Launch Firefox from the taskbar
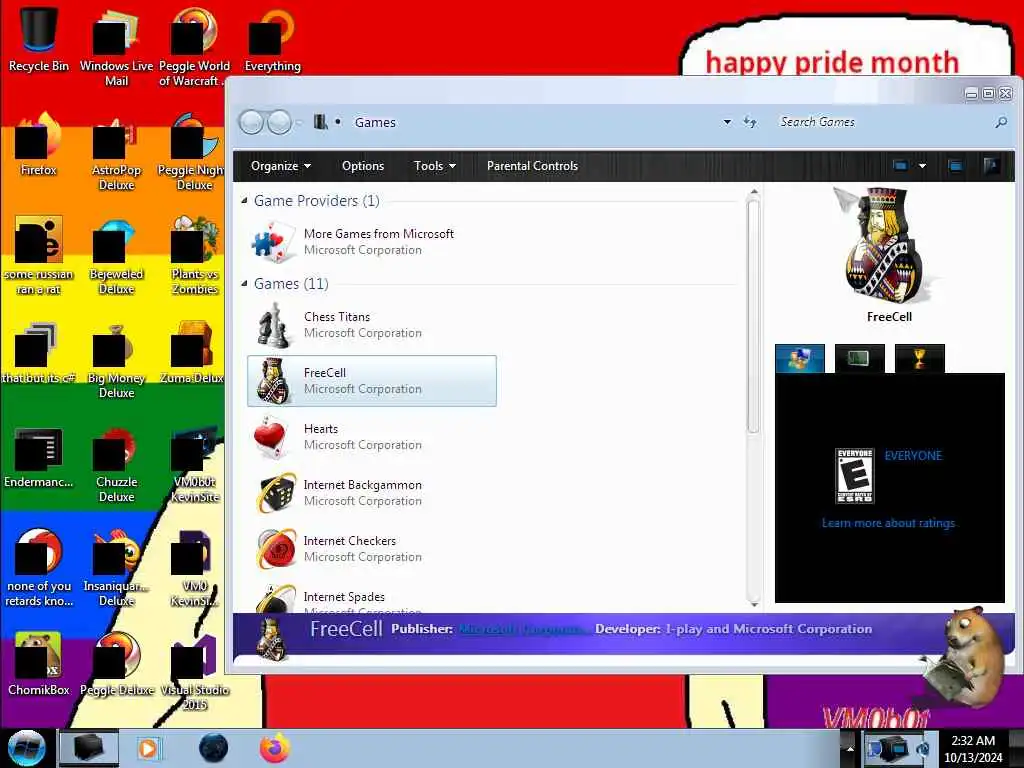 [274, 748]
